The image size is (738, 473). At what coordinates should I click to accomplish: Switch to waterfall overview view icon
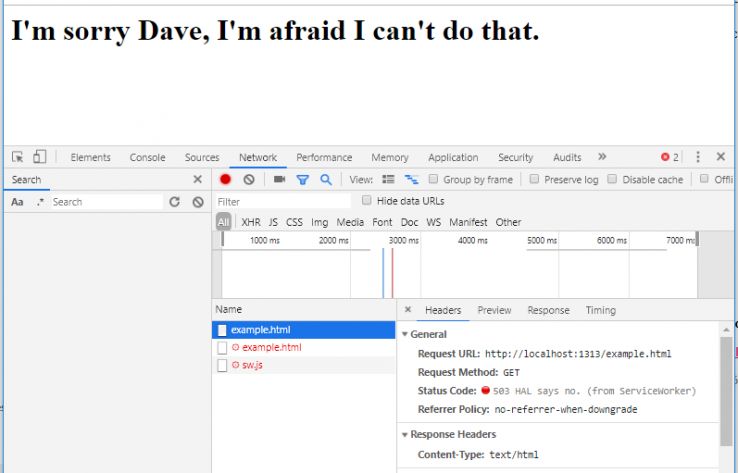coord(411,180)
